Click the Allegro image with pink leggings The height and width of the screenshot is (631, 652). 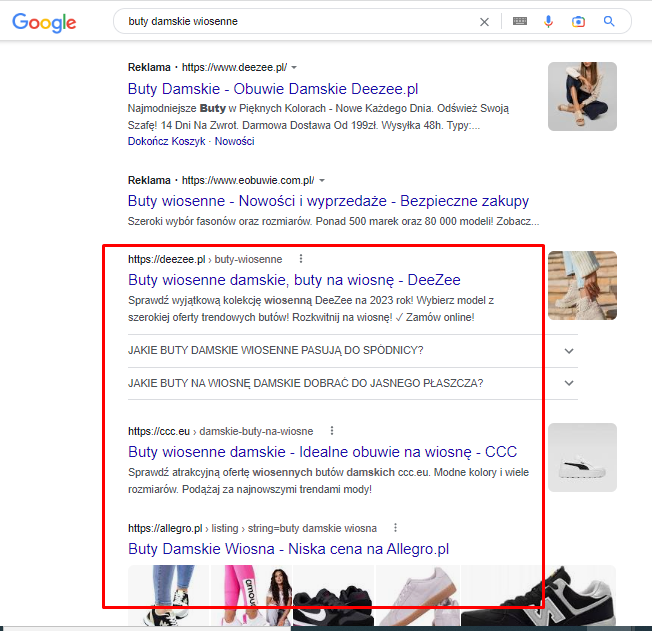click(x=251, y=595)
